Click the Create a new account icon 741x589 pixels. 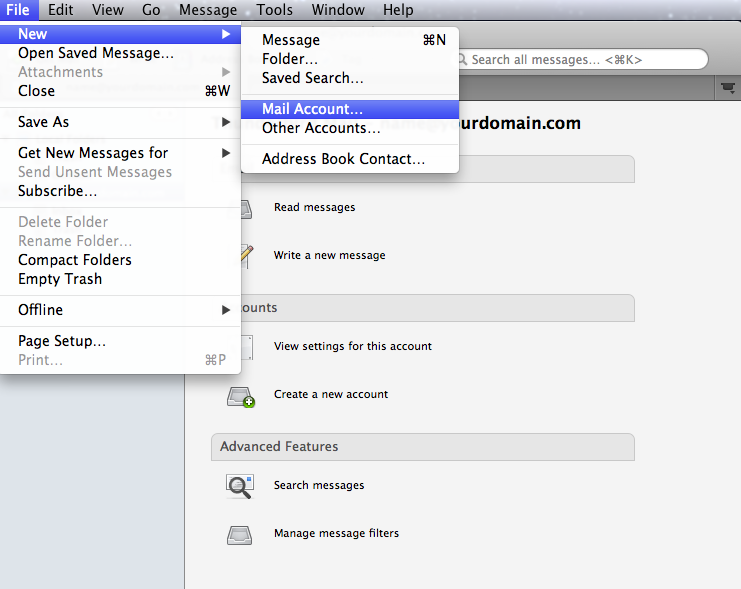(x=241, y=397)
